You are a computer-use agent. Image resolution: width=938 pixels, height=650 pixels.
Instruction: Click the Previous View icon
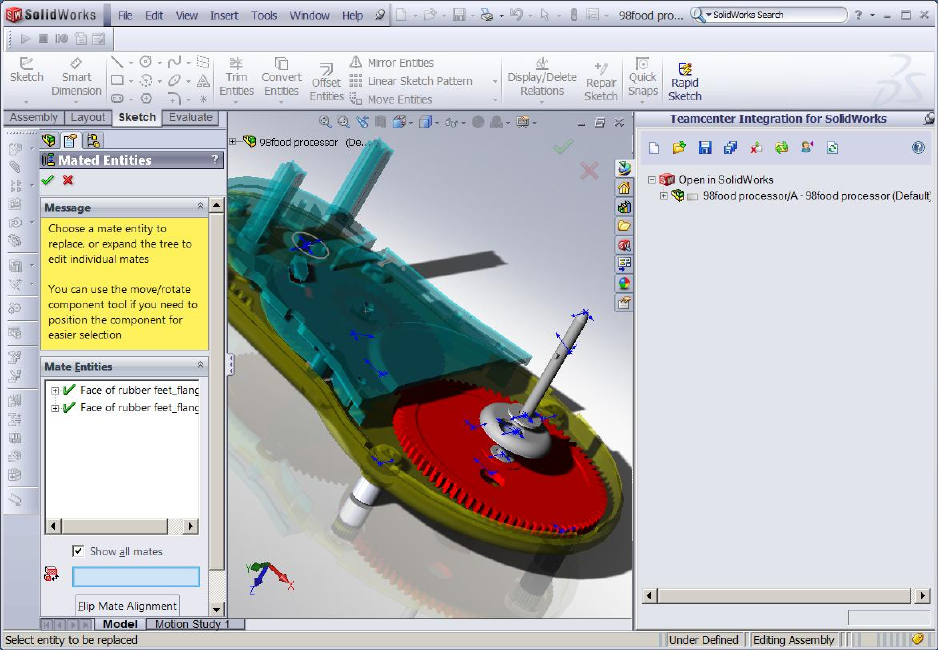point(362,122)
